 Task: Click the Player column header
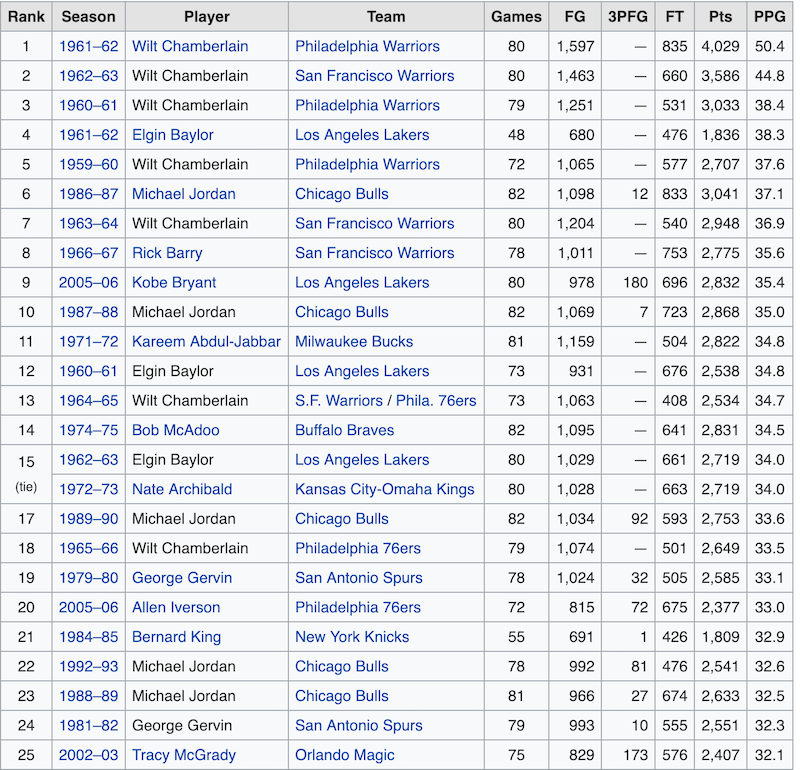[x=207, y=17]
